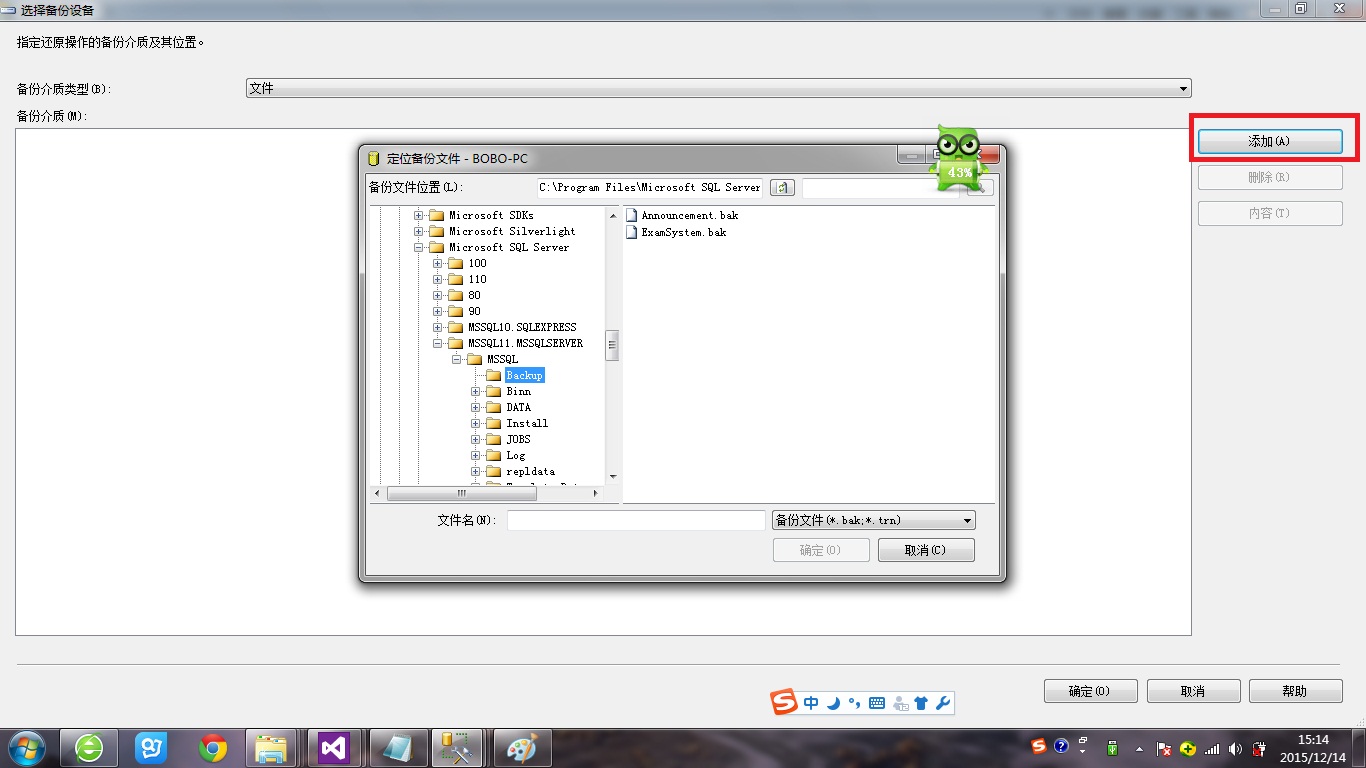Click the volume icon in system tray

[1236, 748]
